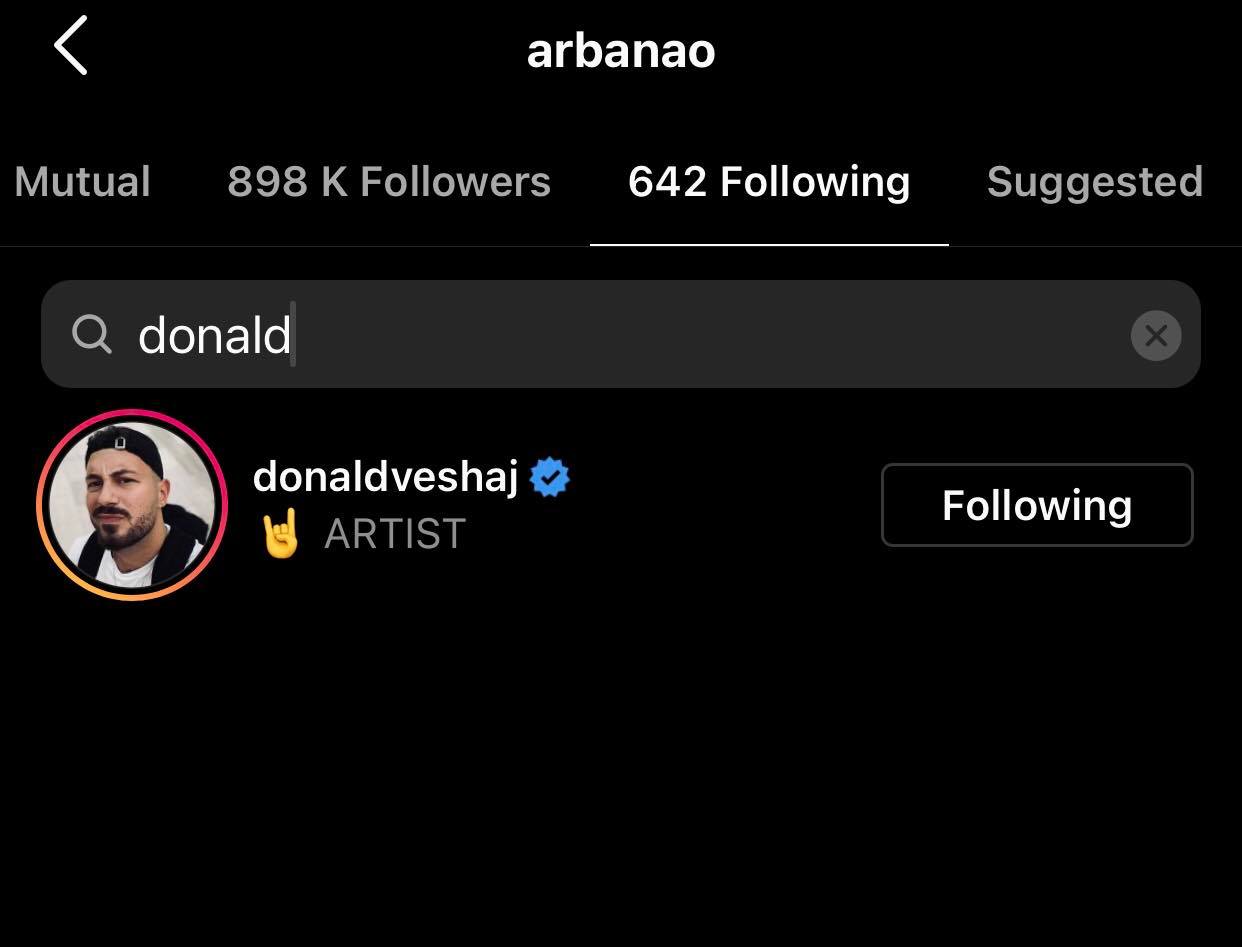Open donaldveshaj's story via profile picture

point(132,504)
